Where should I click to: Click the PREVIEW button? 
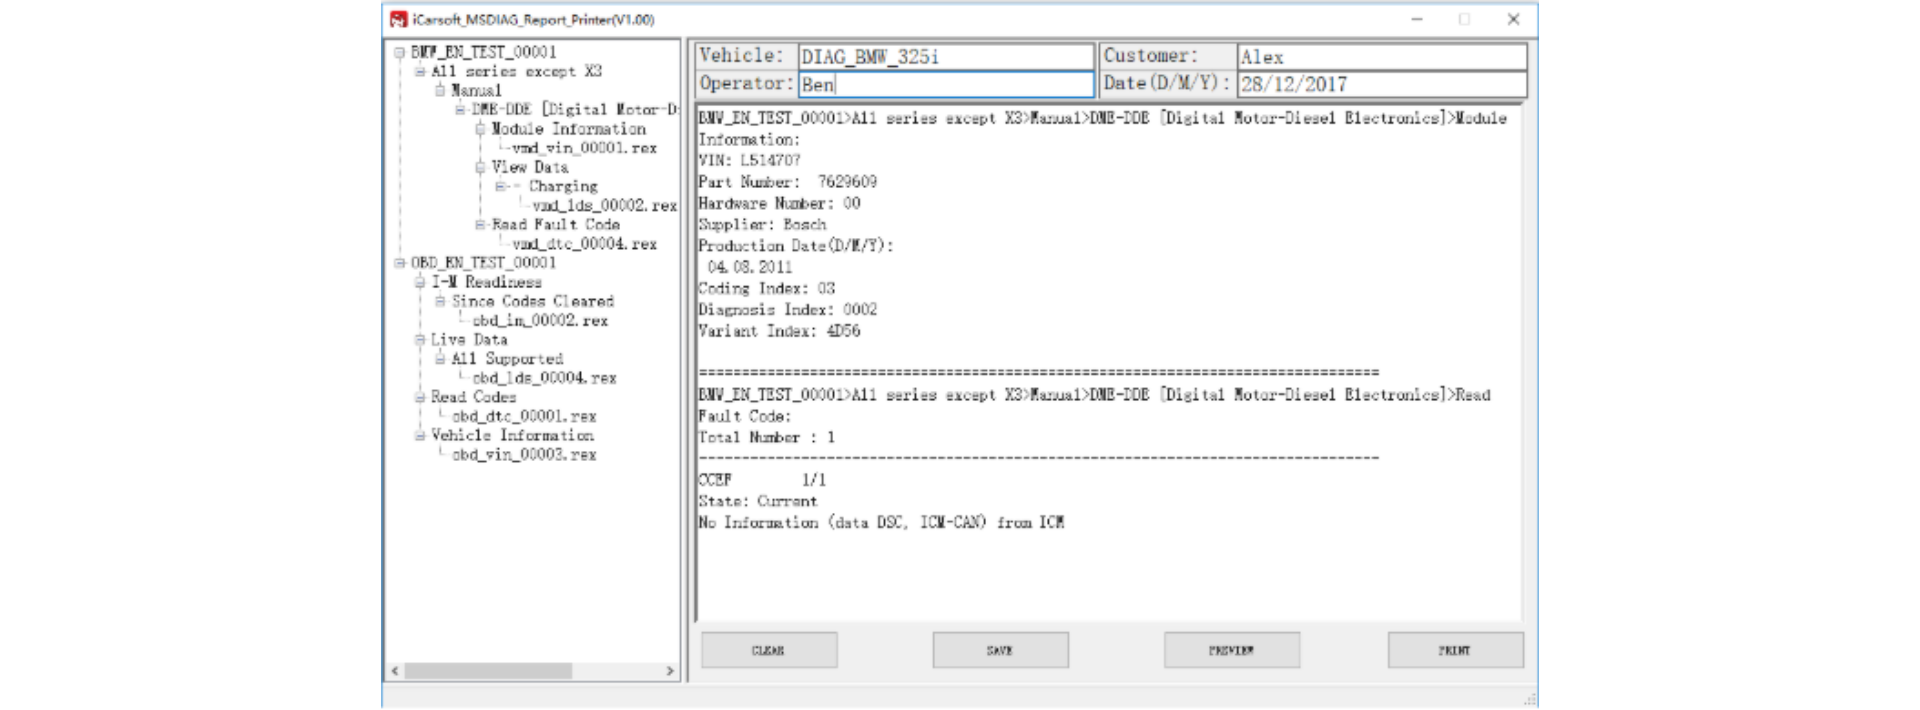[1232, 650]
